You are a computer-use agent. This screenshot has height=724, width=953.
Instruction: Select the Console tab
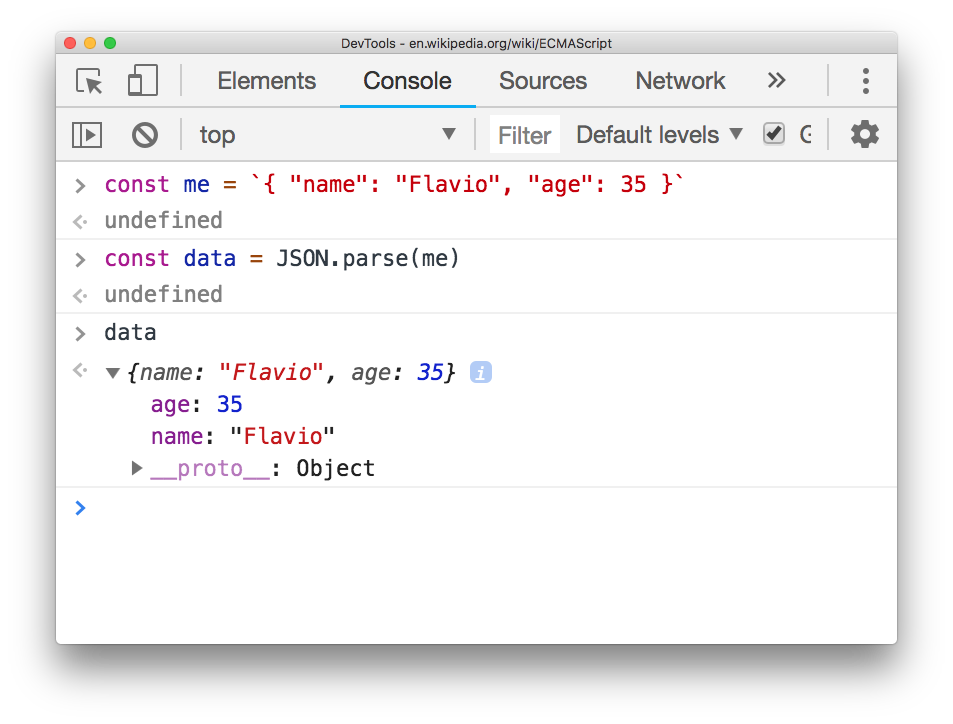(407, 81)
